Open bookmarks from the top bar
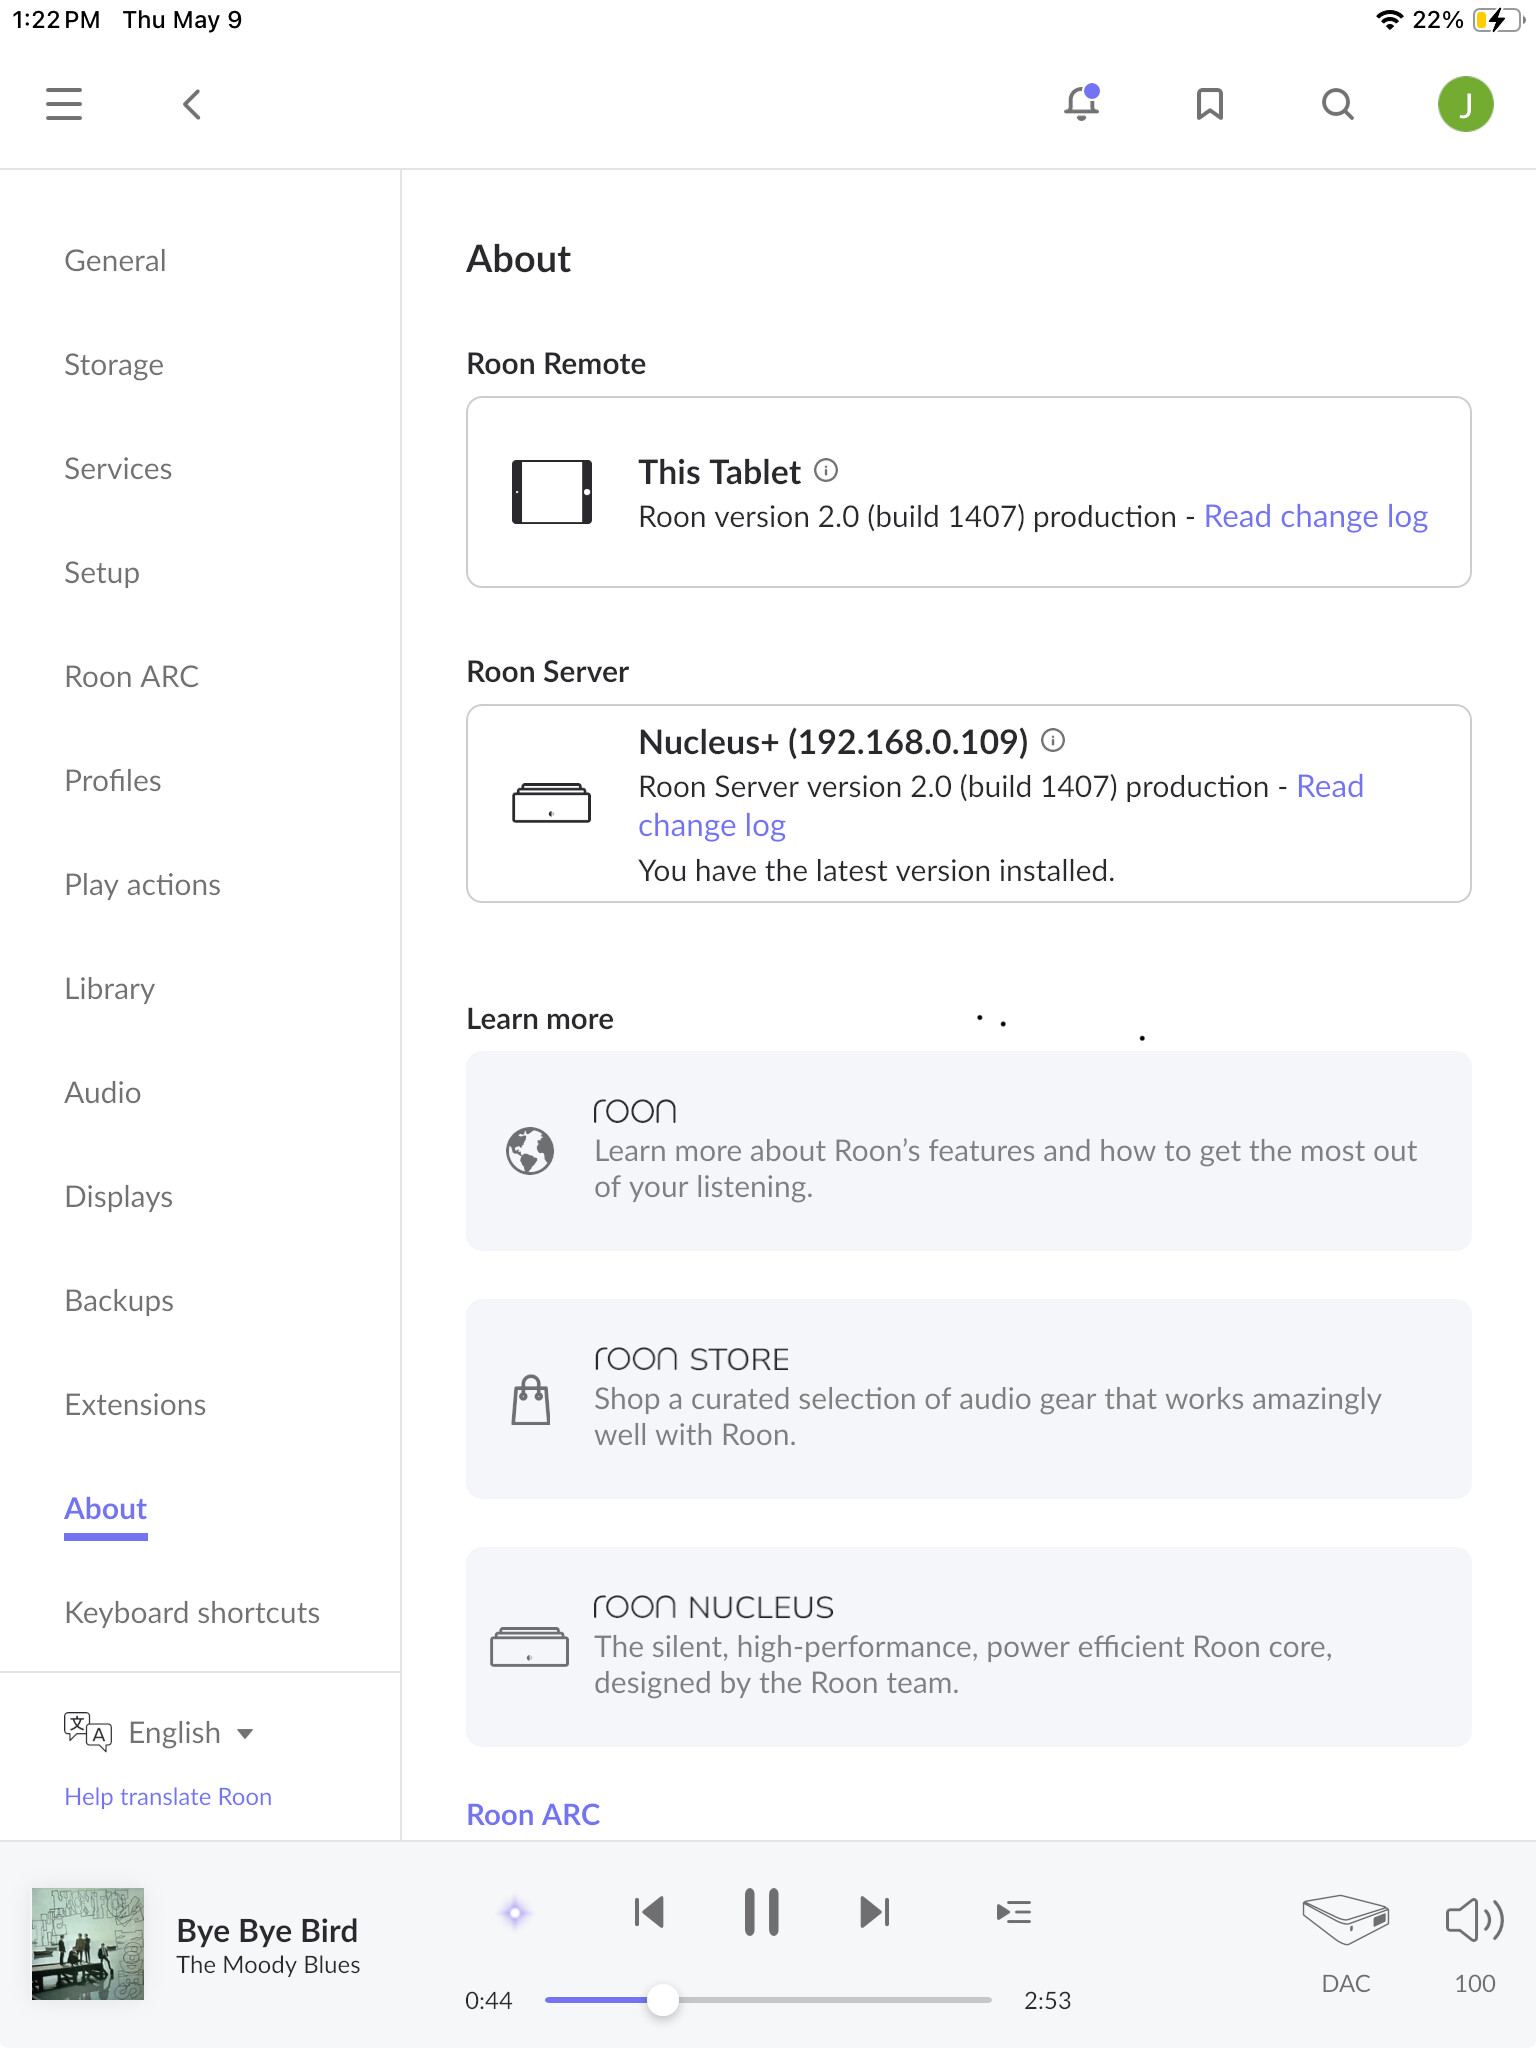Viewport: 1536px width, 2048px height. pos(1210,104)
